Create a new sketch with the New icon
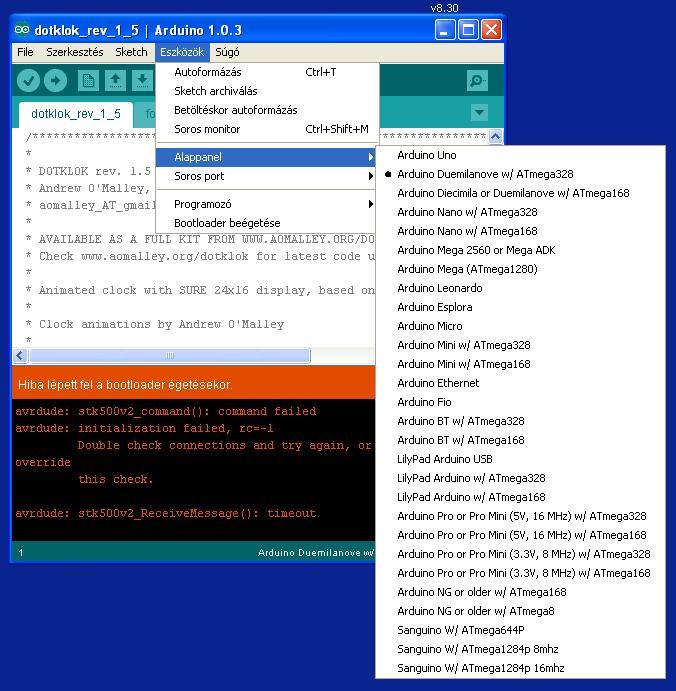The width and height of the screenshot is (676, 691). tap(88, 81)
